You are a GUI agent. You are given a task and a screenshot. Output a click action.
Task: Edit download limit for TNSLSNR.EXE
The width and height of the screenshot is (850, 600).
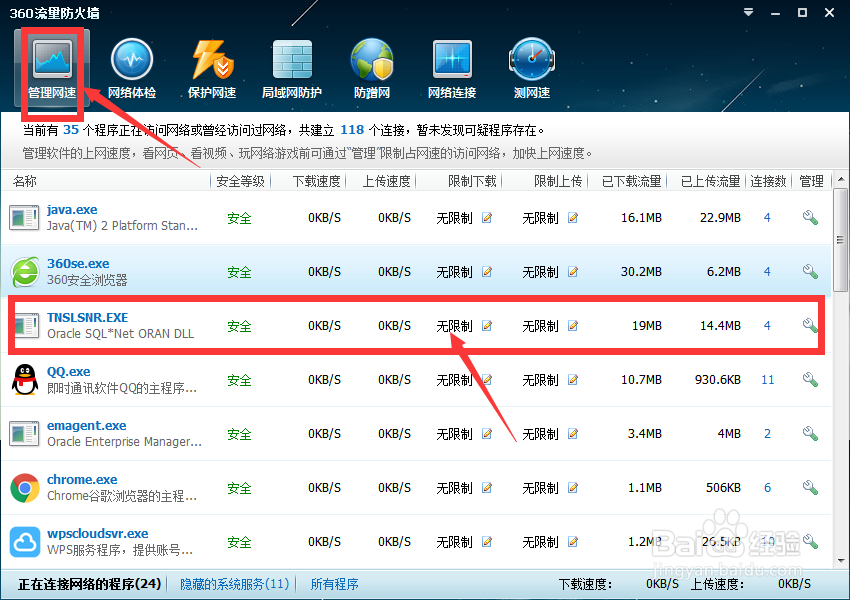coord(487,326)
